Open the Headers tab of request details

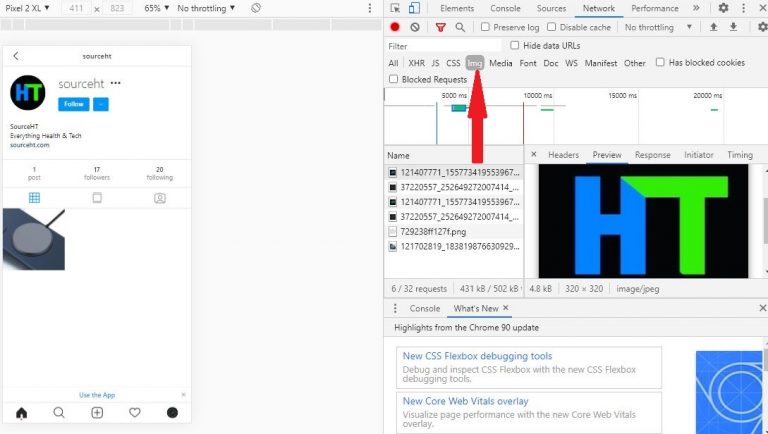pos(563,155)
